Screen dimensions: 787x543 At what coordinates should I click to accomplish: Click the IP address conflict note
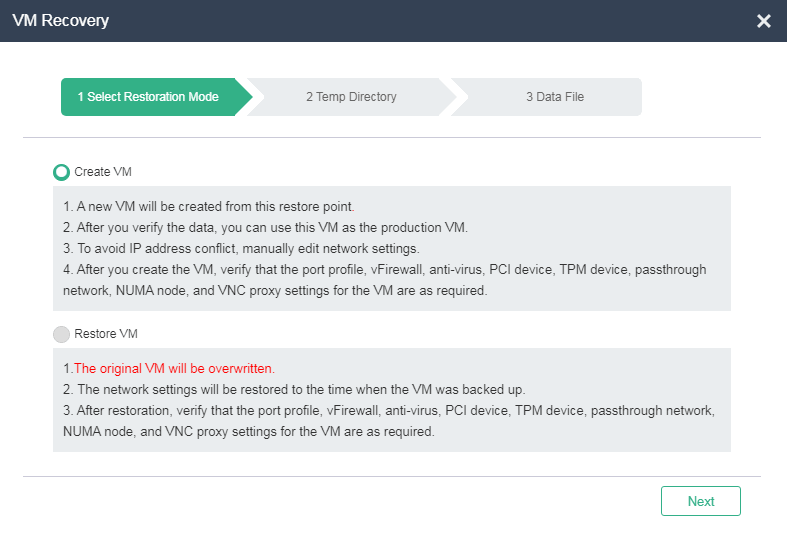[x=241, y=248]
